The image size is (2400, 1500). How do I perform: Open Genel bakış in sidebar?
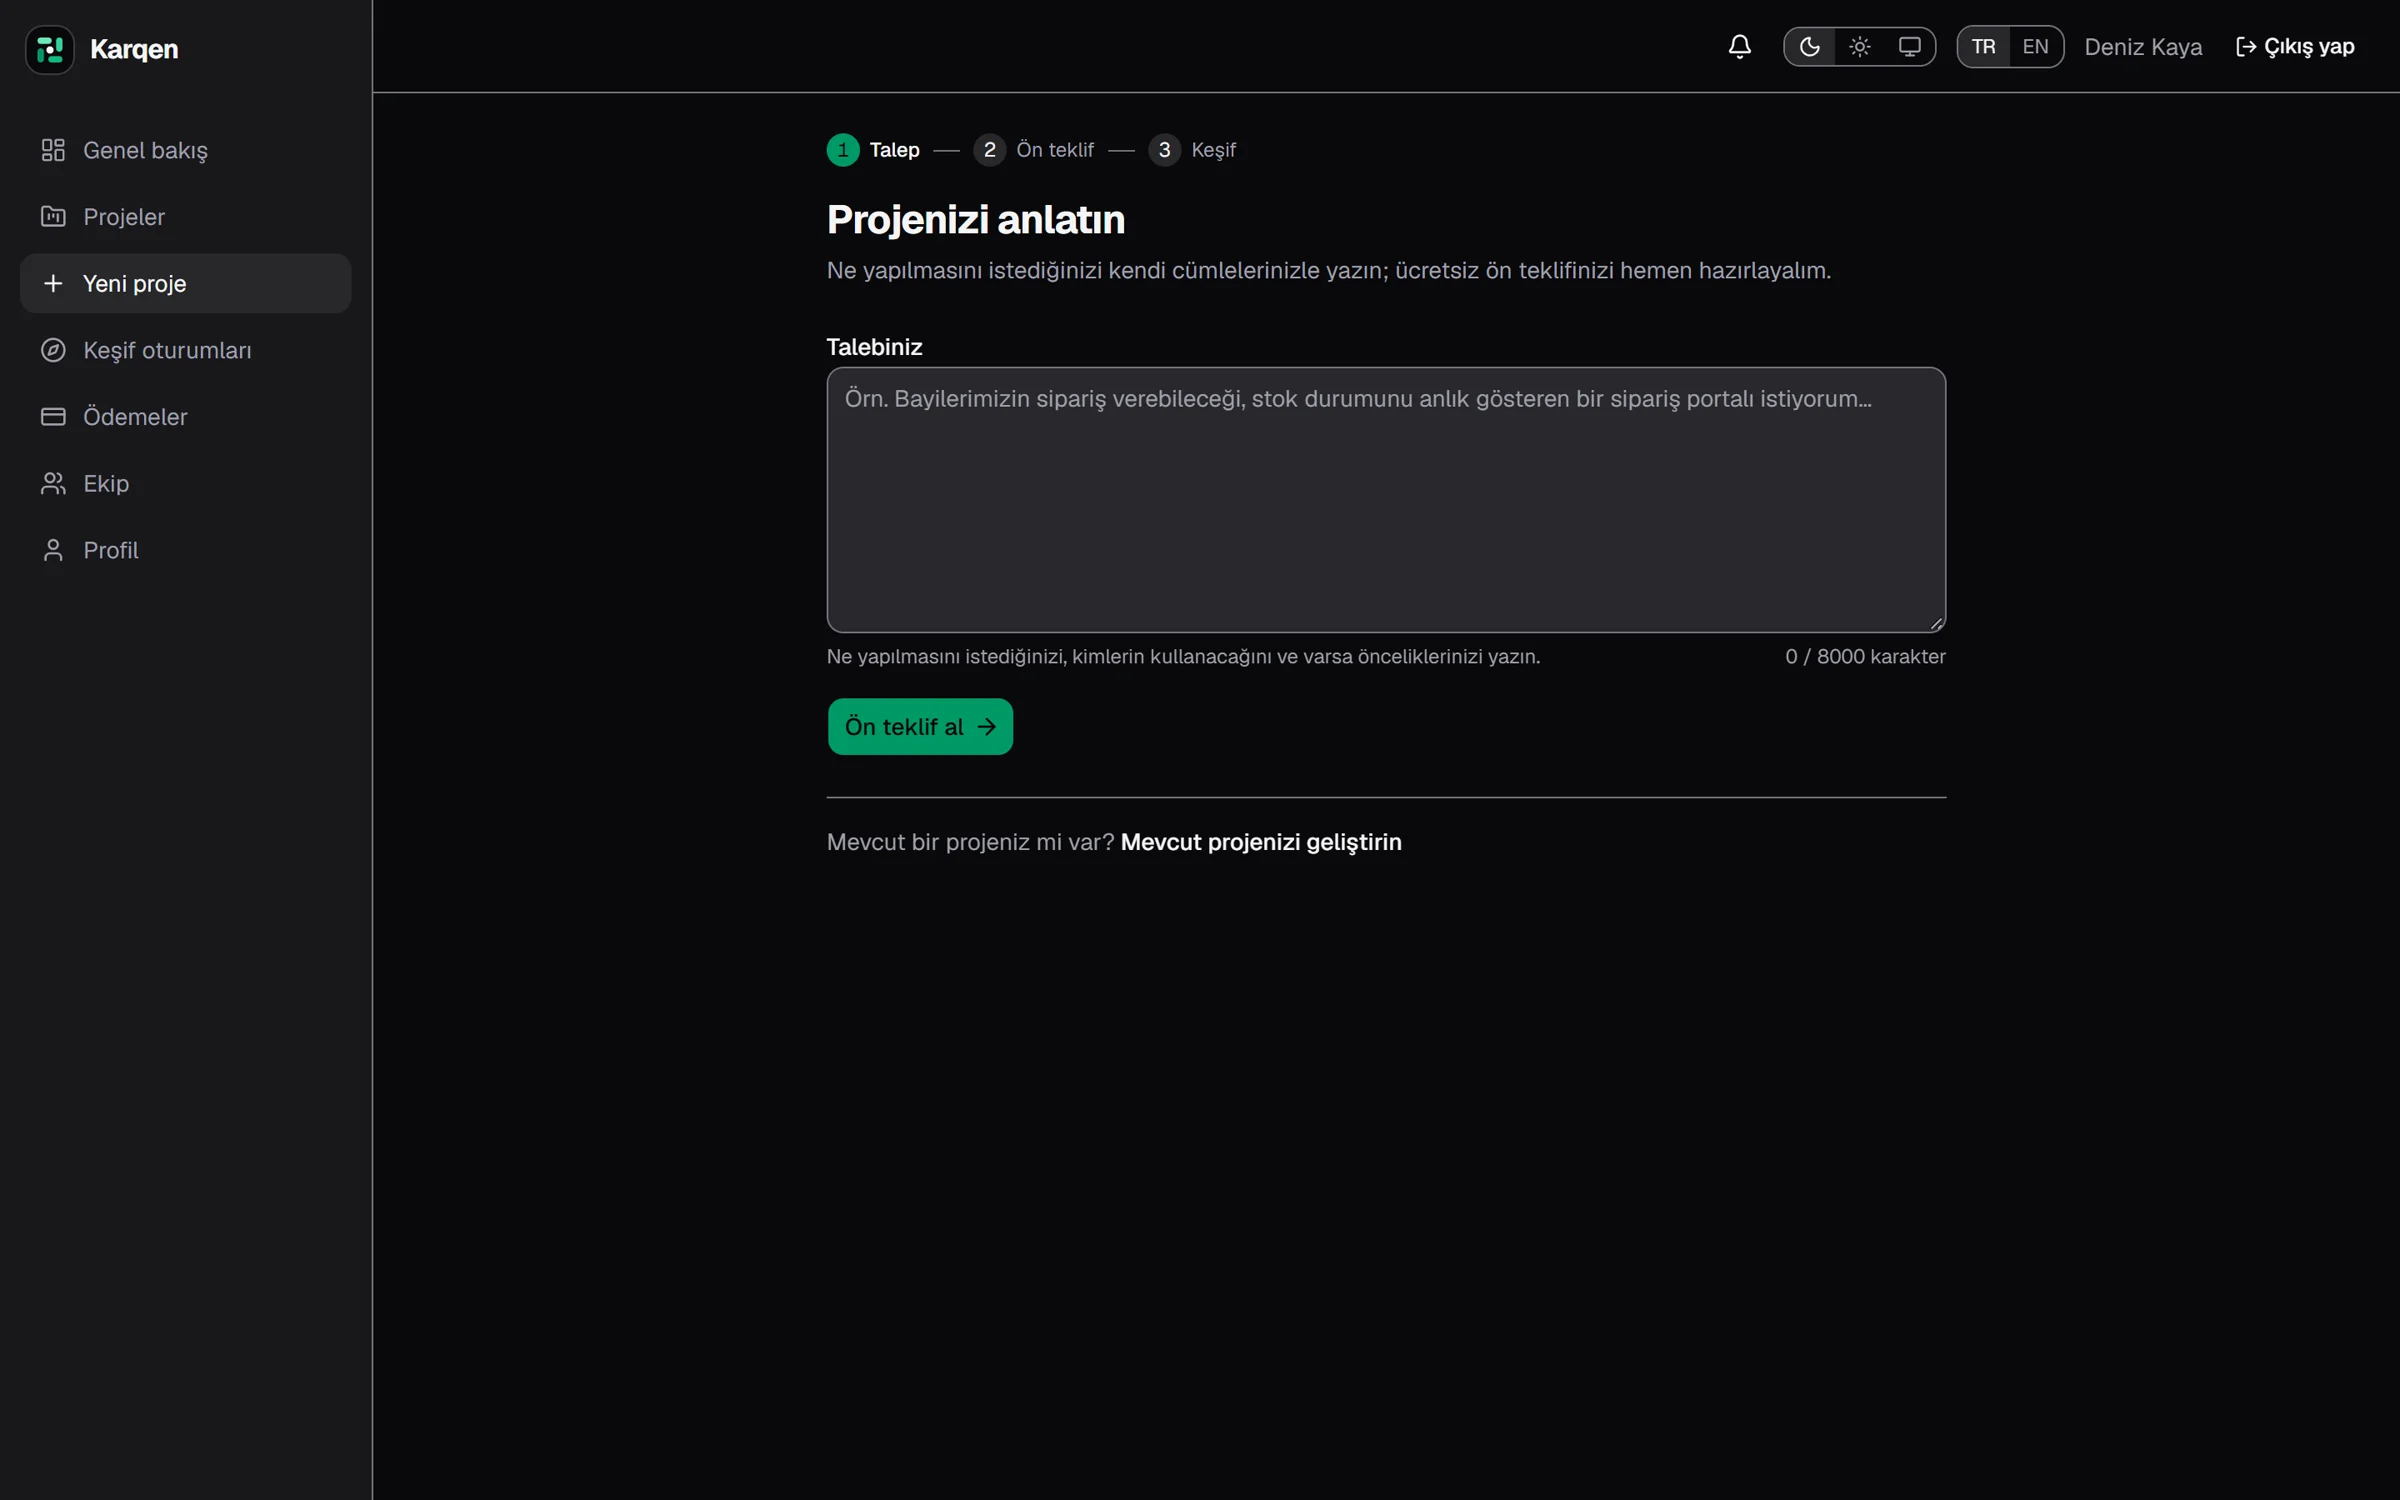click(186, 150)
